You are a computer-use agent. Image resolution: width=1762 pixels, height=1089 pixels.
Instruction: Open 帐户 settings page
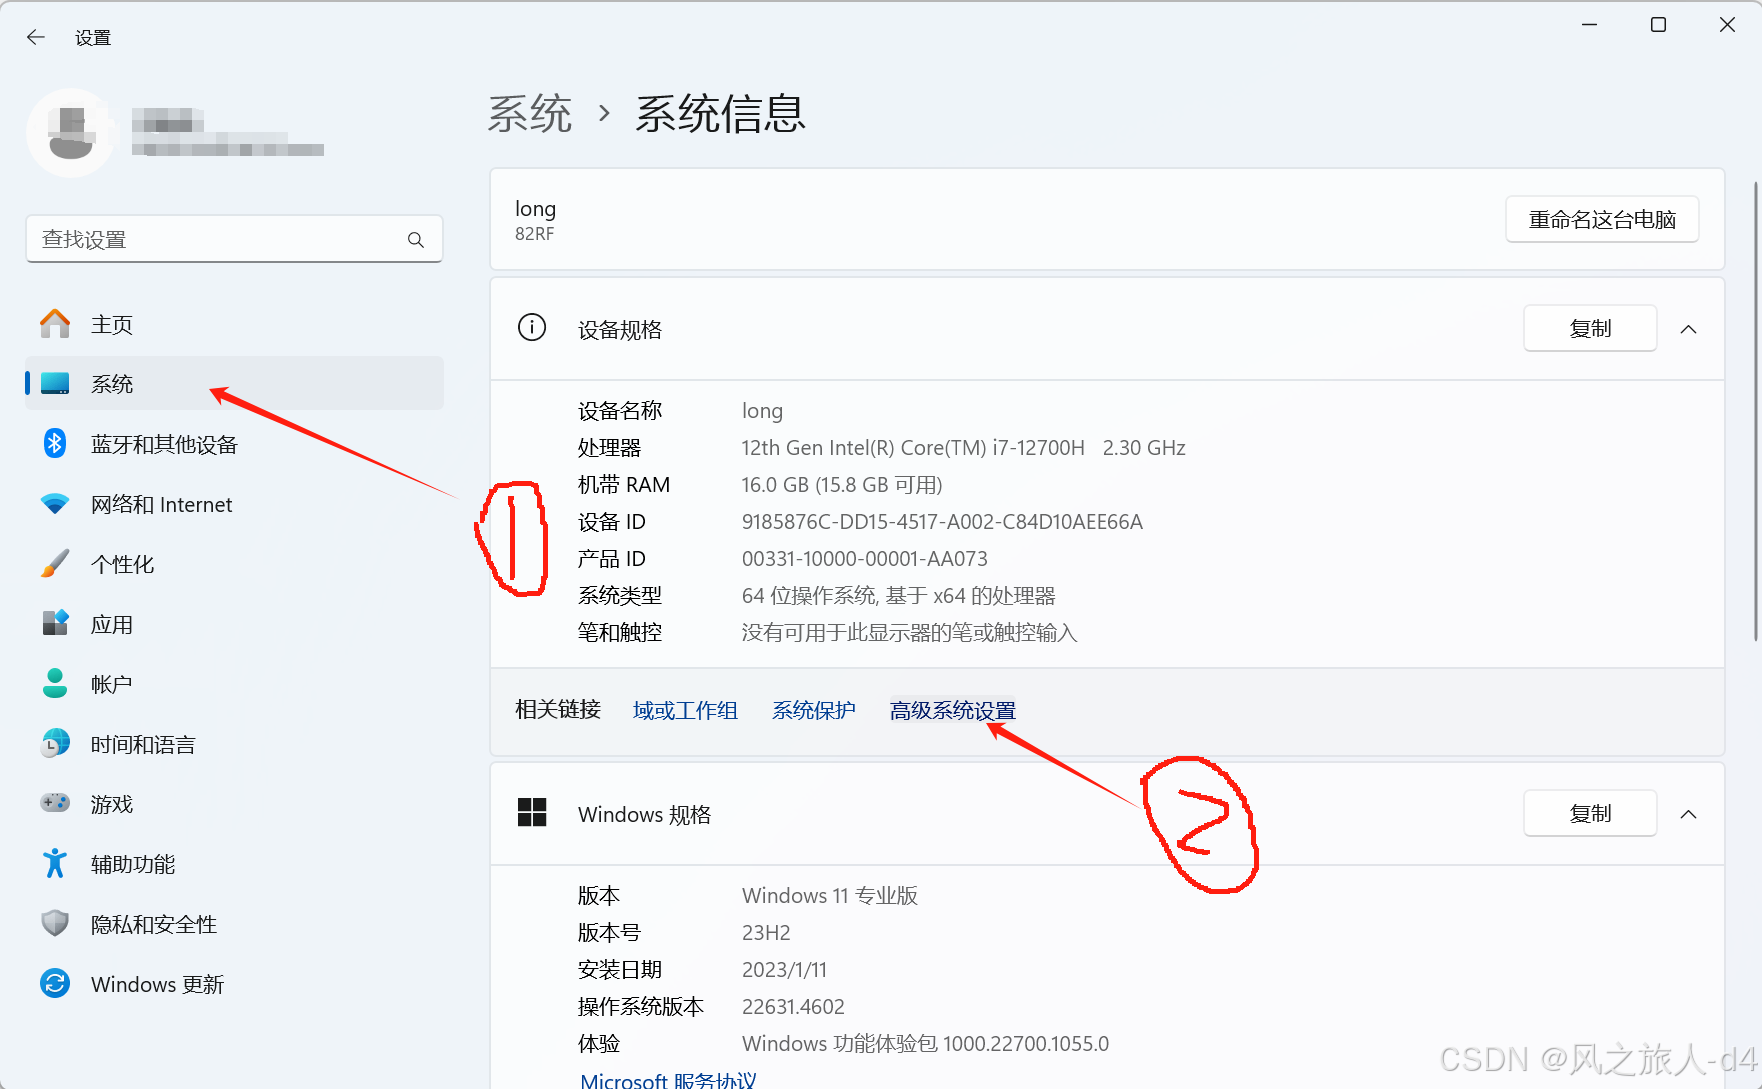pos(234,684)
